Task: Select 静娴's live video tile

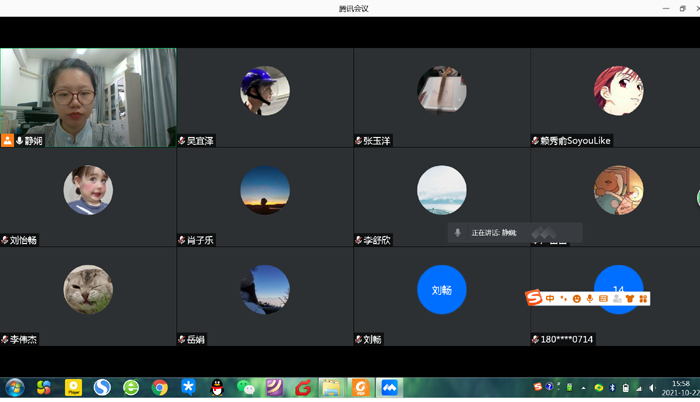Action: point(88,96)
